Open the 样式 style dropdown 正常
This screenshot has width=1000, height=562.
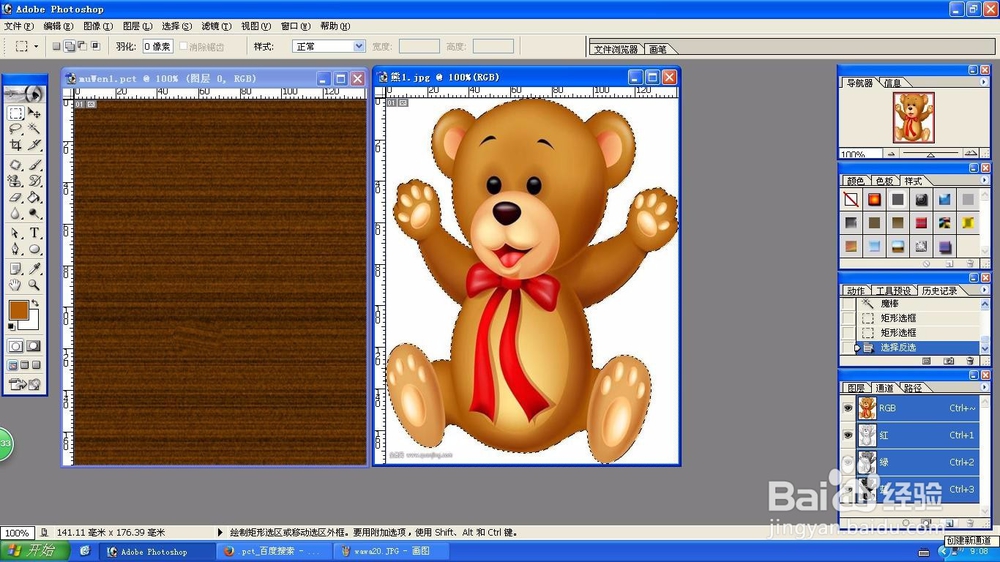[328, 46]
